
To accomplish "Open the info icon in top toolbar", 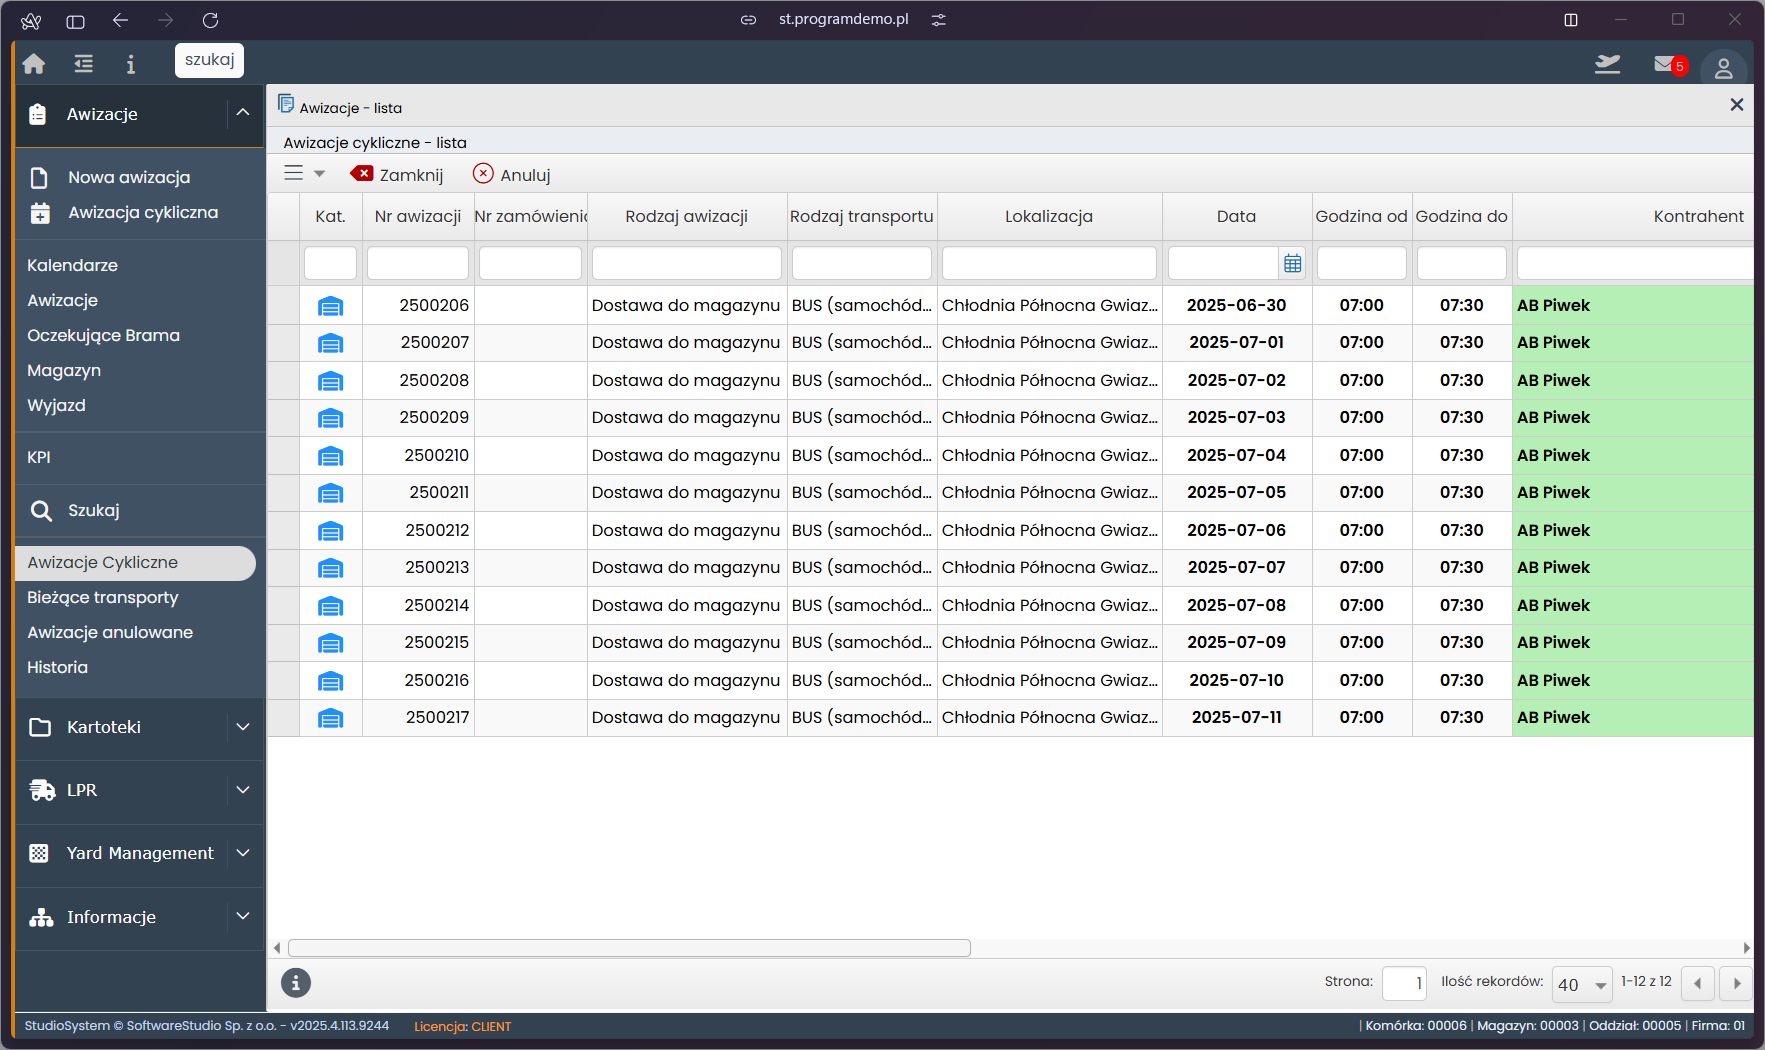I will (130, 64).
